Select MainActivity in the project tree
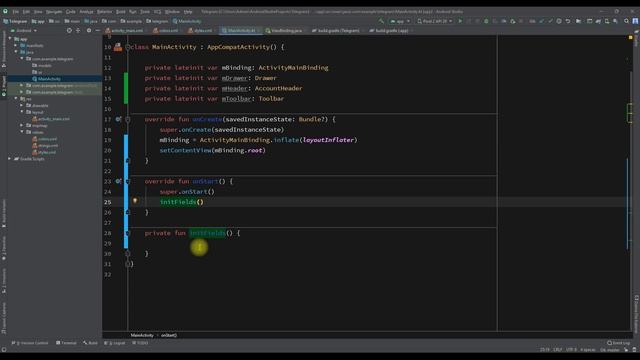The width and height of the screenshot is (640, 360). pyautogui.click(x=49, y=79)
